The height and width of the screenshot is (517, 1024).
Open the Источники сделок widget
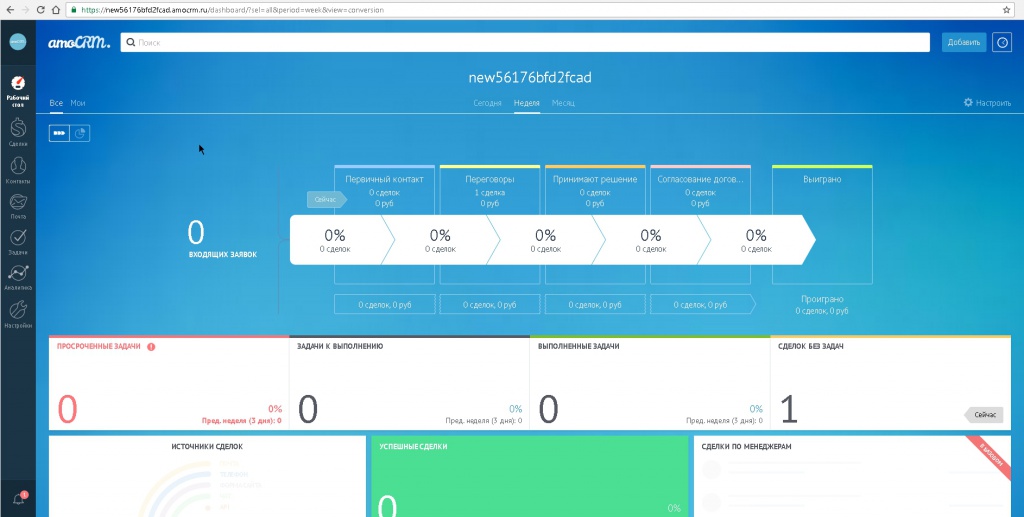(x=207, y=477)
